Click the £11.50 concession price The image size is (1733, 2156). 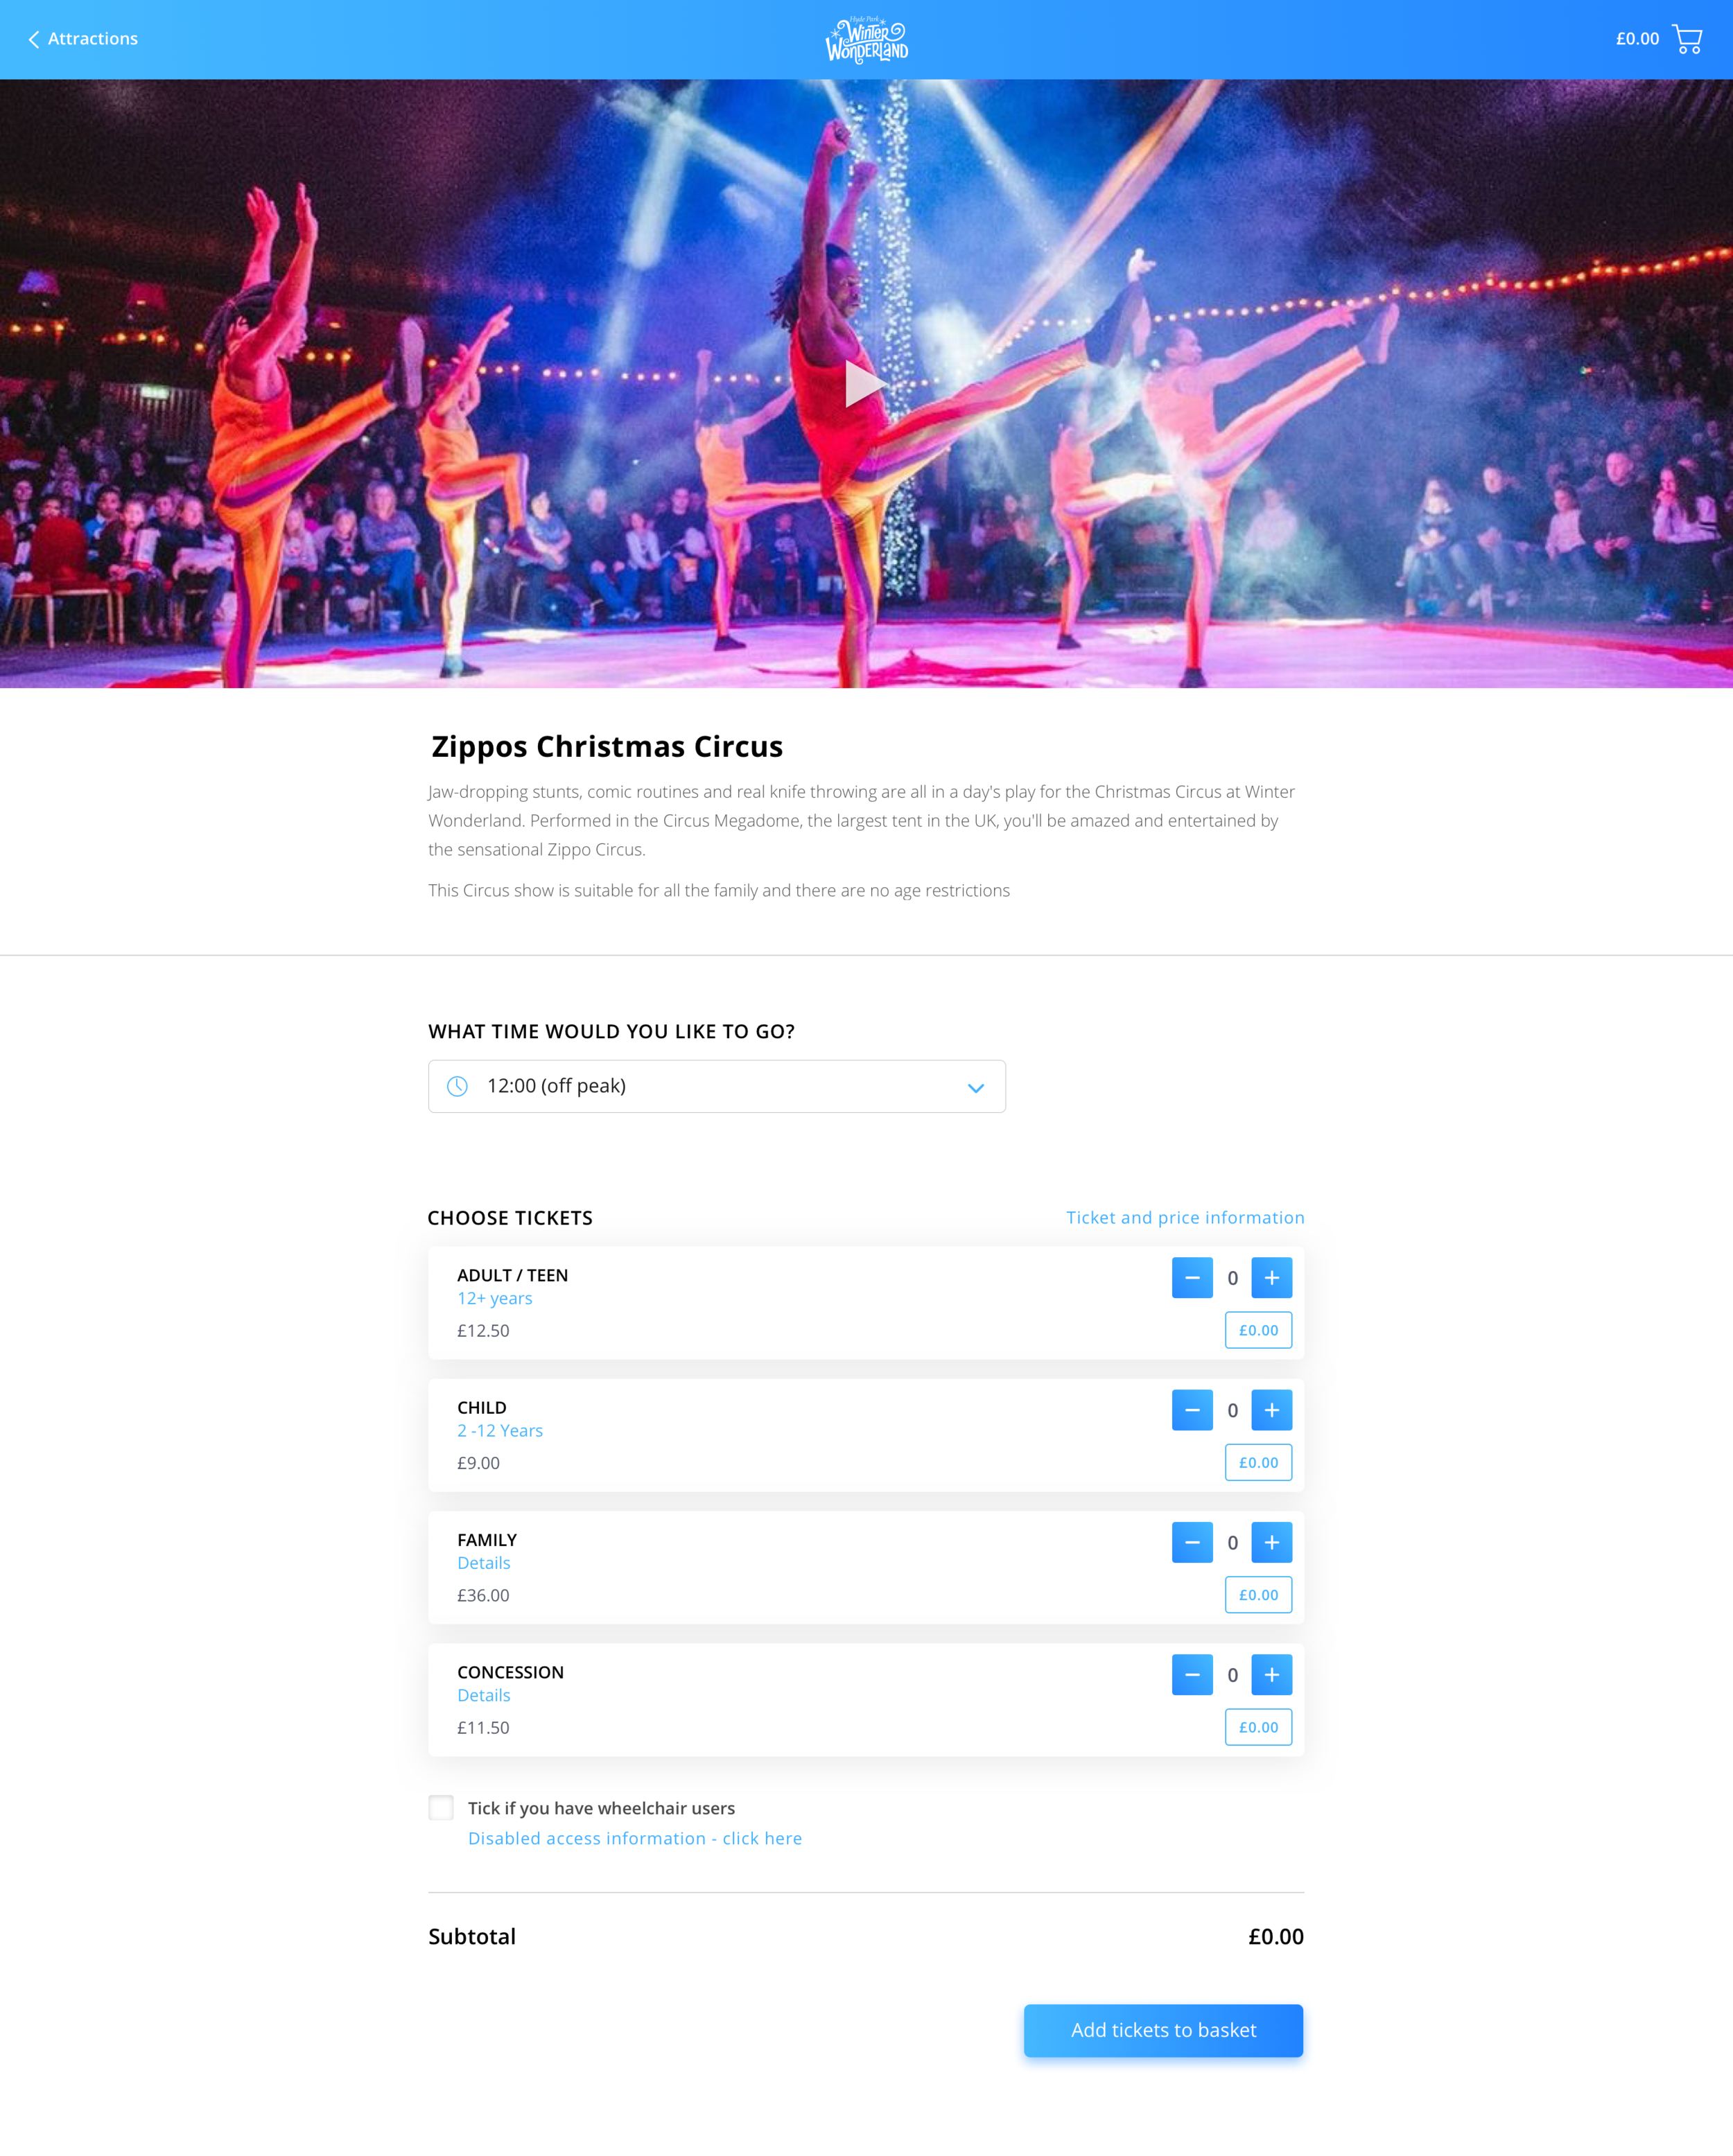483,1727
